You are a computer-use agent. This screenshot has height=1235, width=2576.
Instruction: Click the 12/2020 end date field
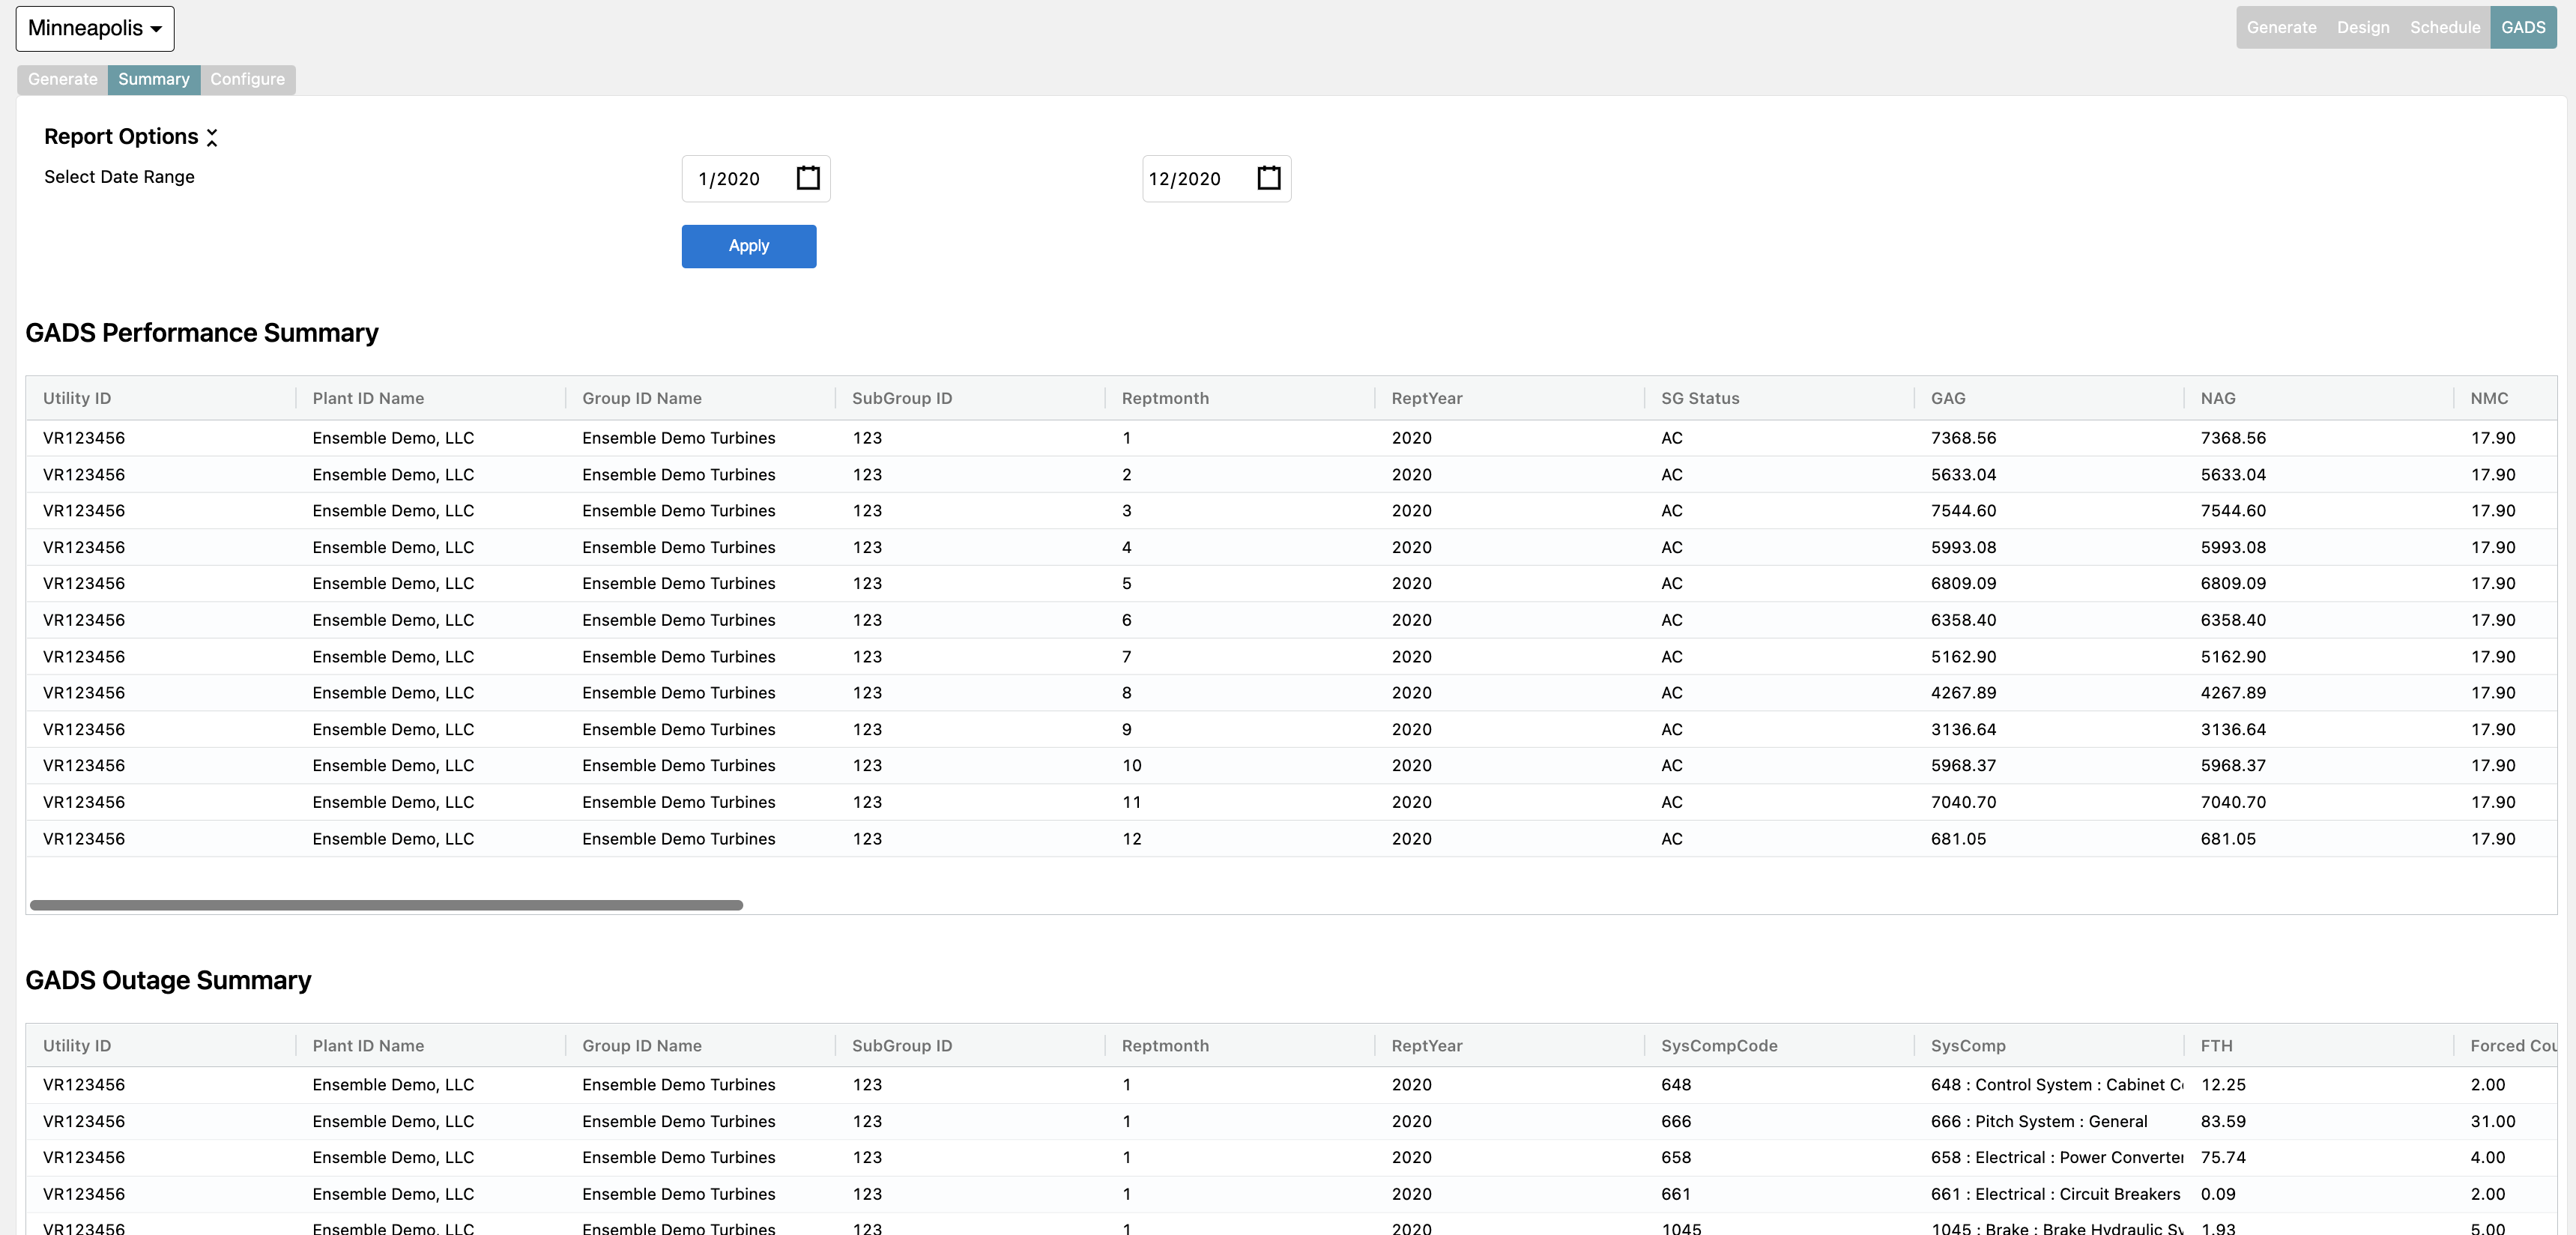(1185, 179)
